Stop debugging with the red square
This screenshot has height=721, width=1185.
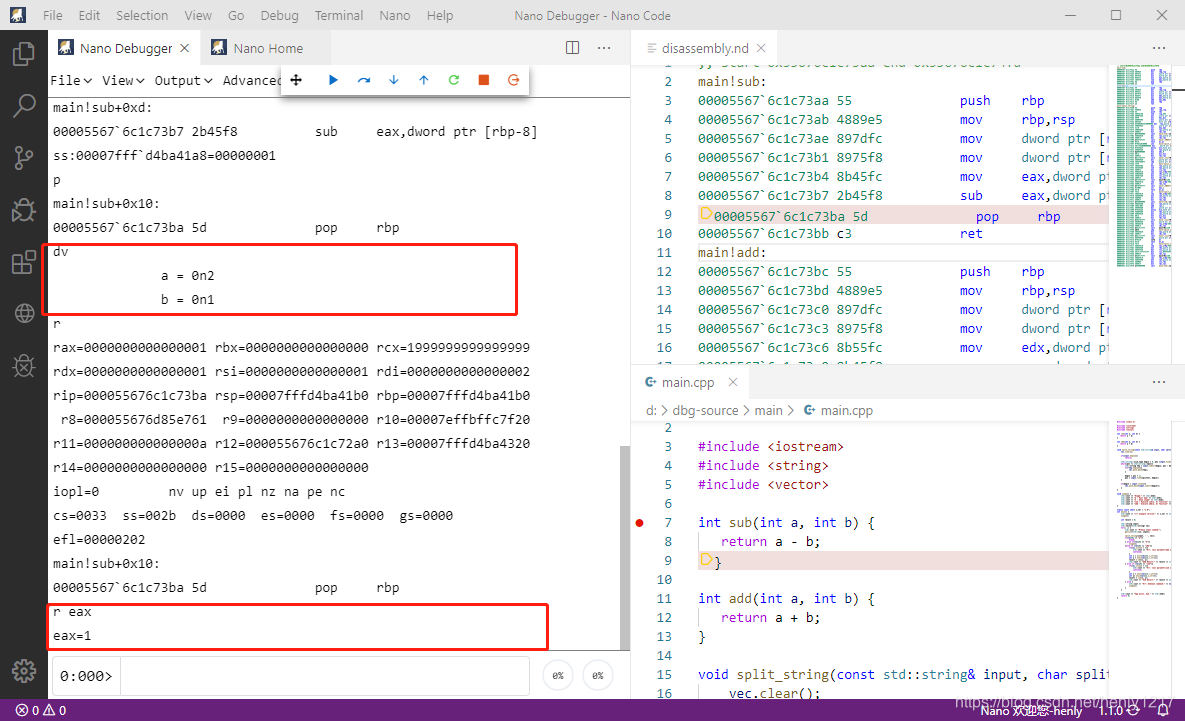click(x=484, y=80)
